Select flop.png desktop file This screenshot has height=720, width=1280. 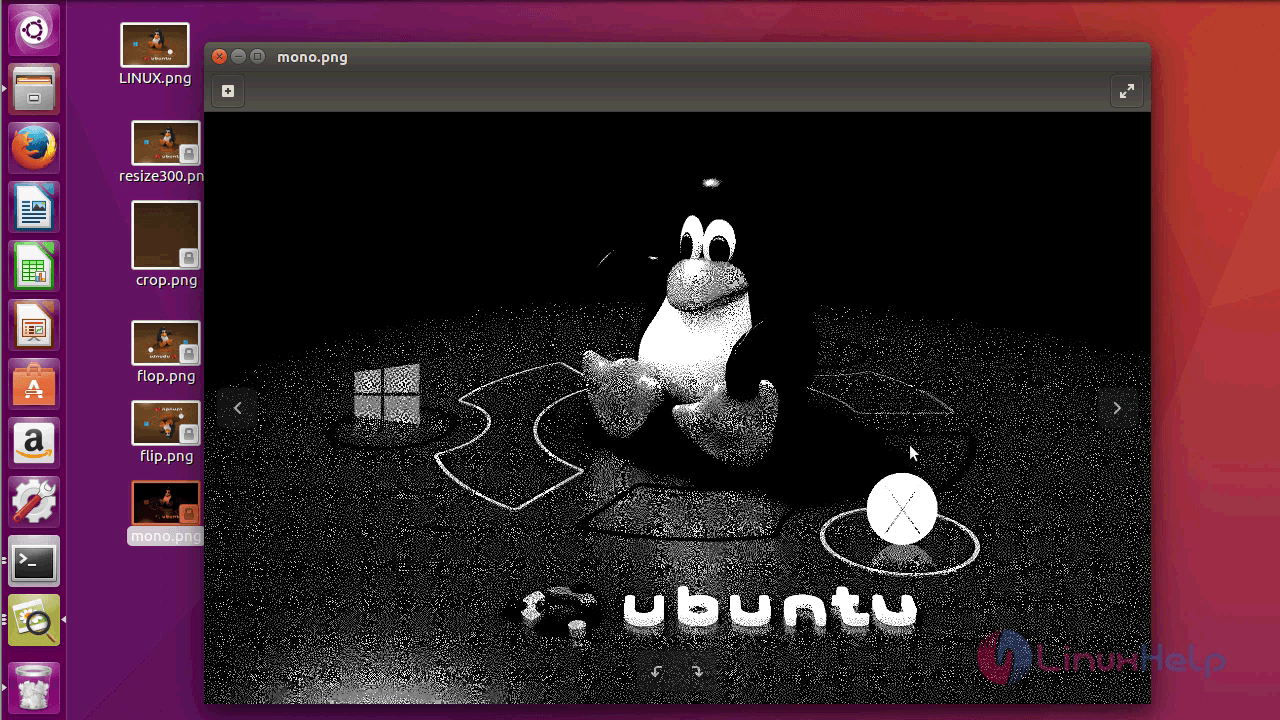[x=166, y=352]
